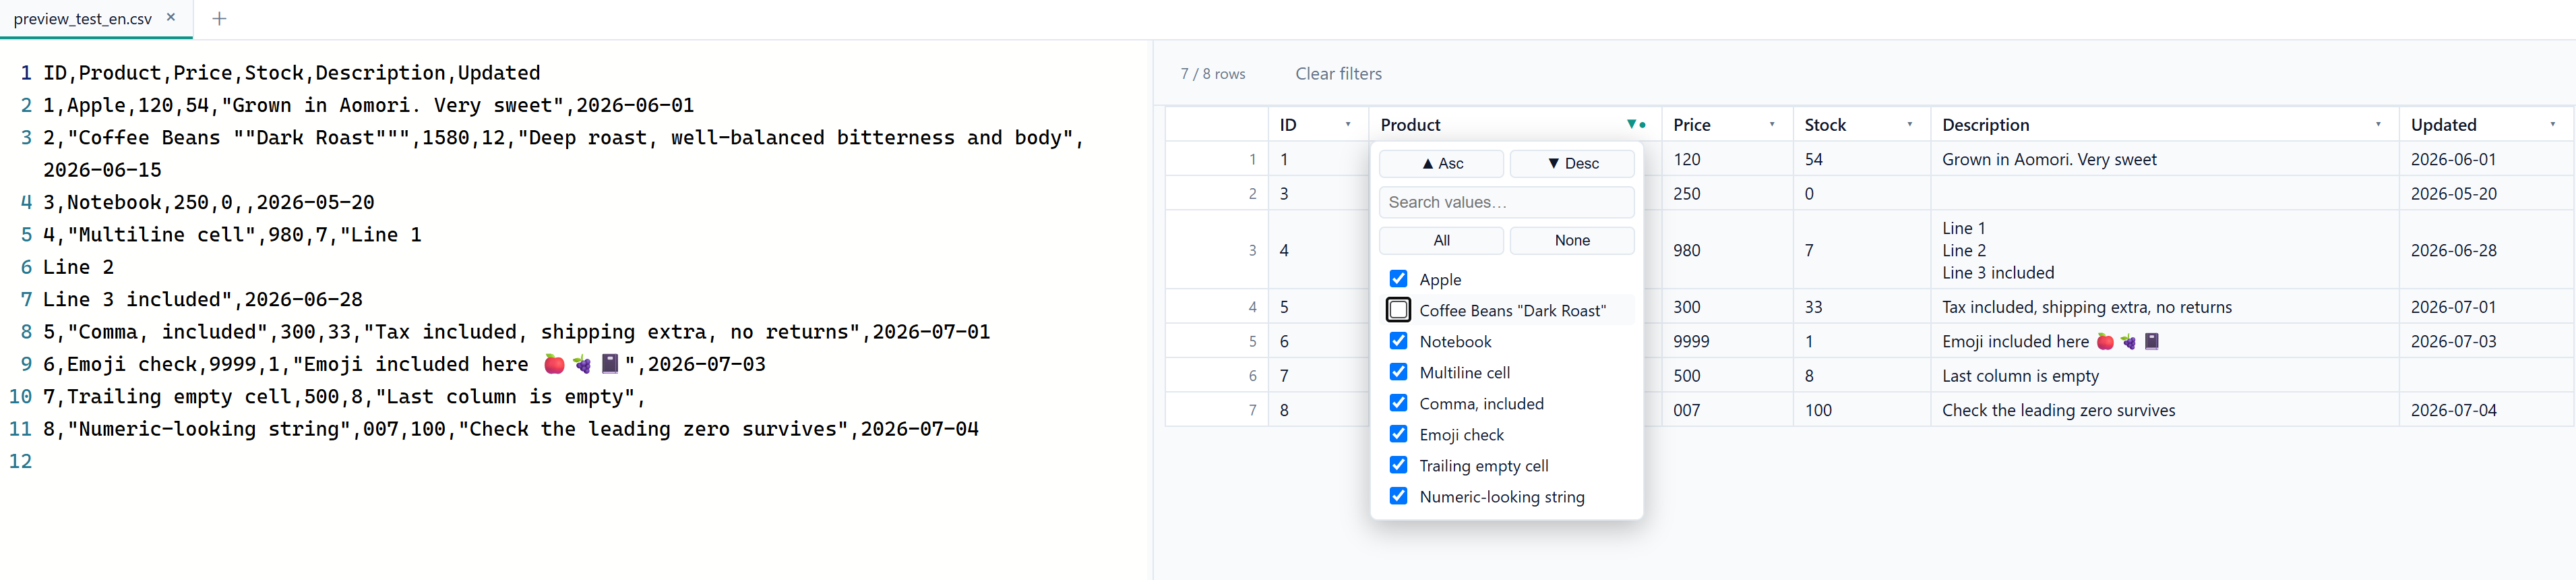The width and height of the screenshot is (2576, 580).
Task: Open the Description column filter dropdown arrow
Action: pyautogui.click(x=2378, y=125)
